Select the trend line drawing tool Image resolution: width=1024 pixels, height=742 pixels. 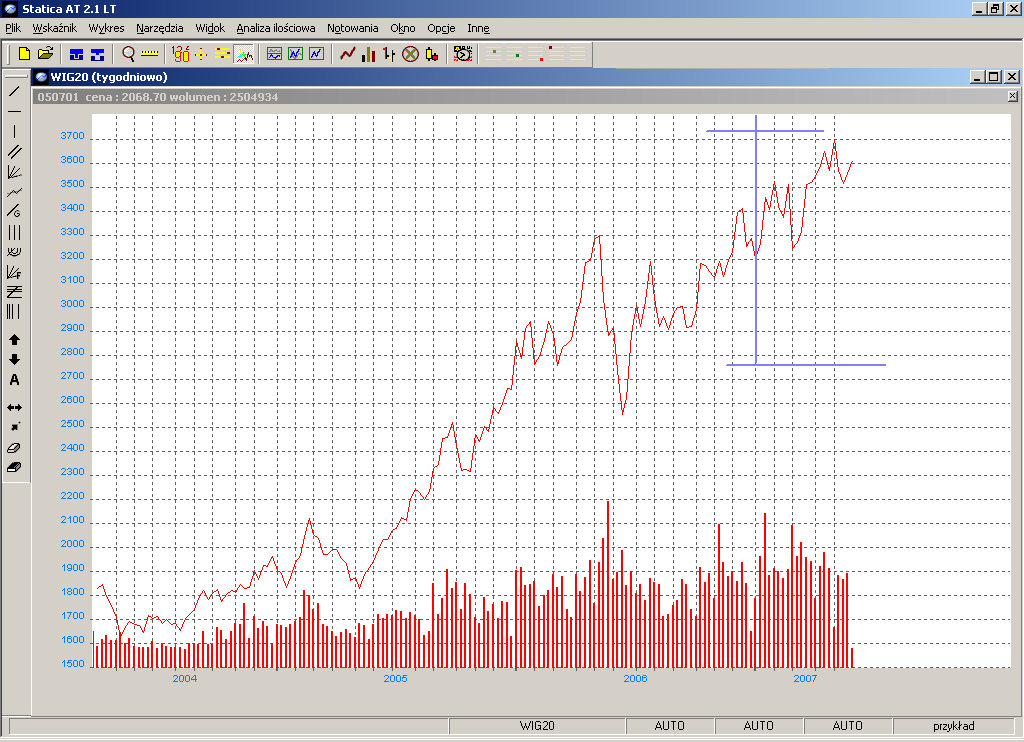[14, 91]
